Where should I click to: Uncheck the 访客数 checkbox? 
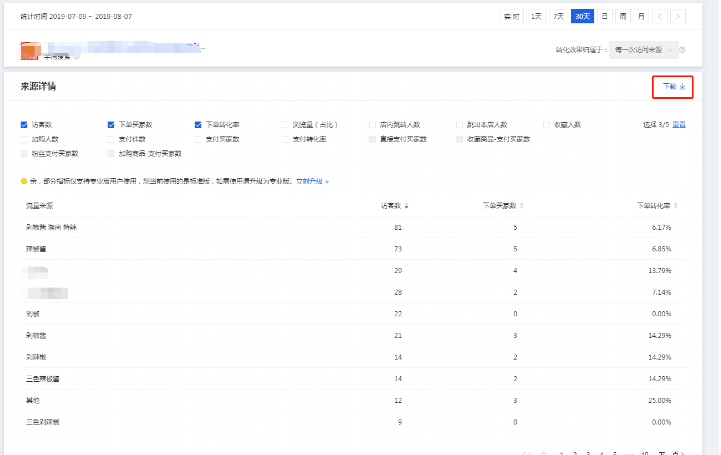click(x=24, y=125)
